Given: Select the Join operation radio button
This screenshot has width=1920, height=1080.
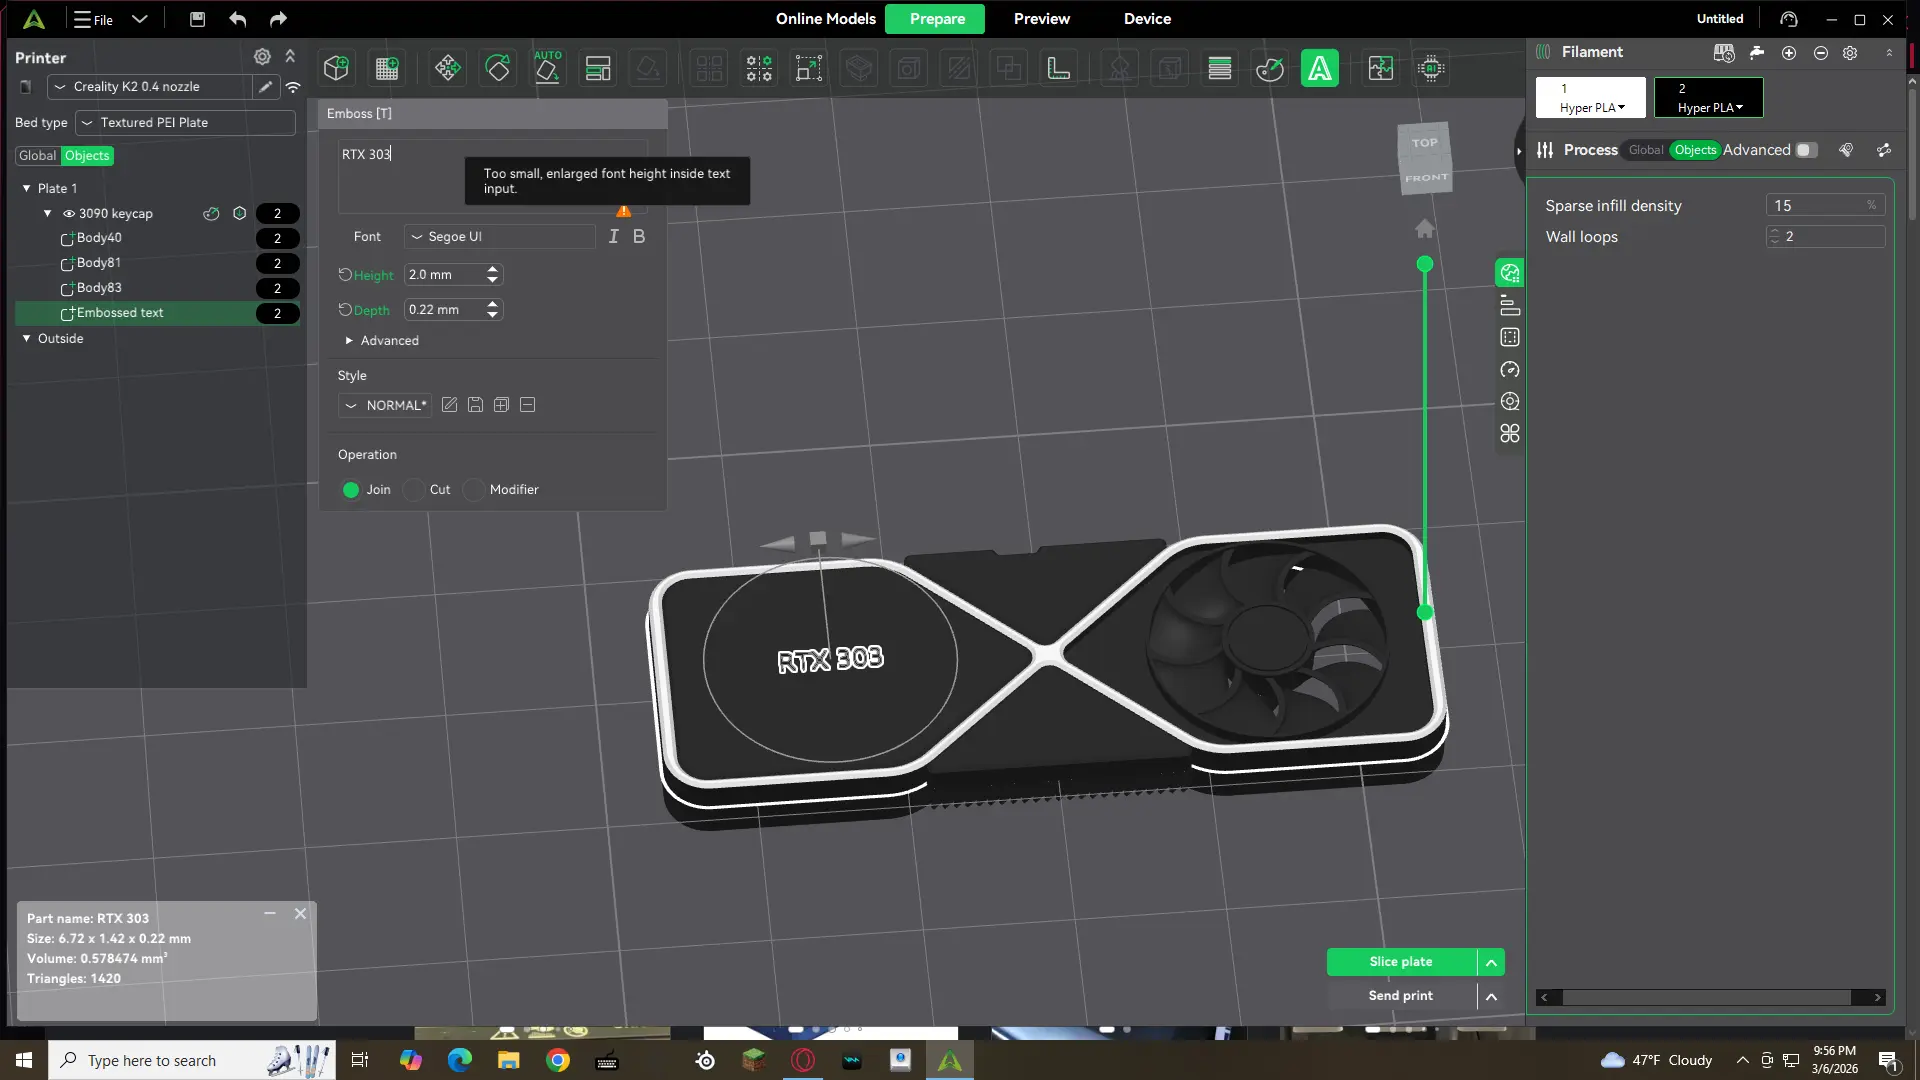Looking at the screenshot, I should tap(351, 490).
